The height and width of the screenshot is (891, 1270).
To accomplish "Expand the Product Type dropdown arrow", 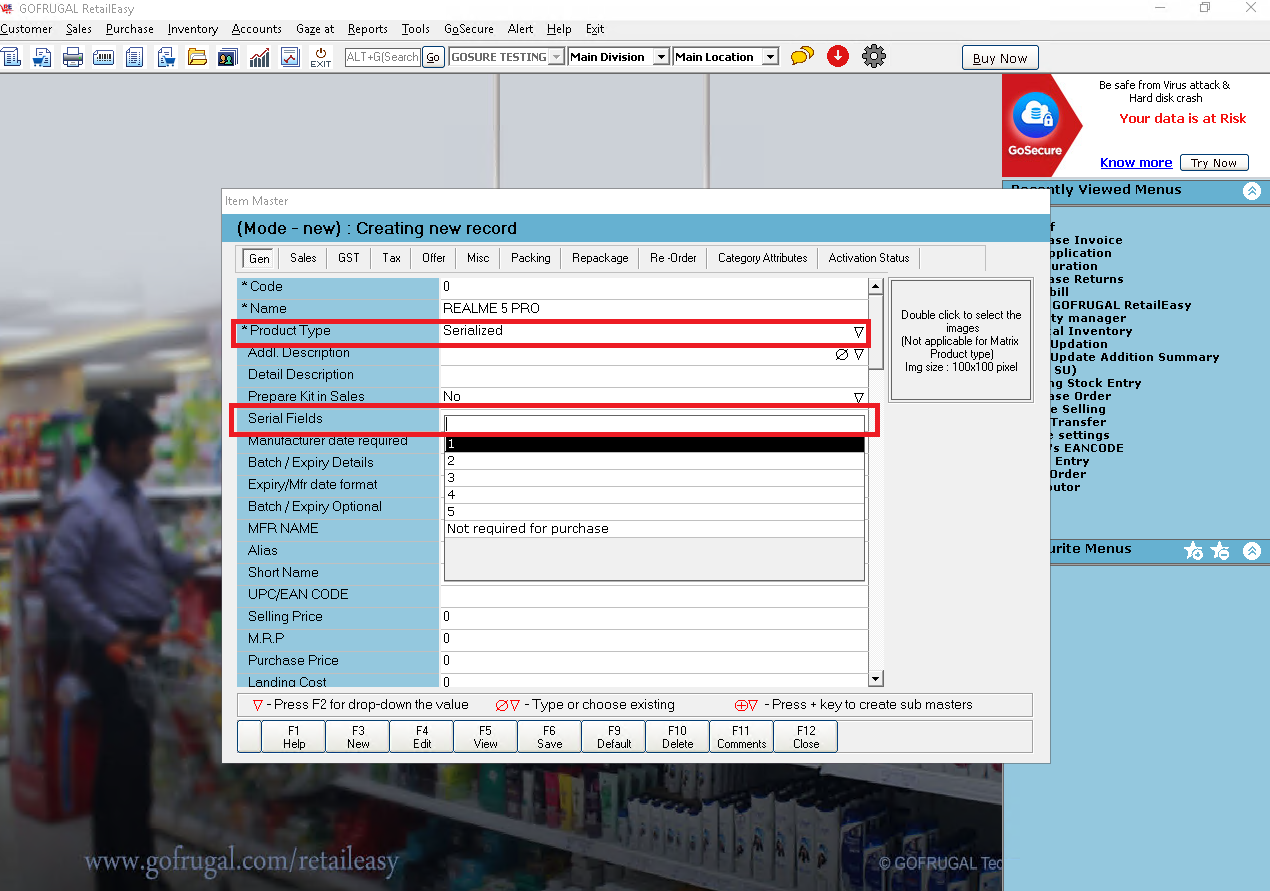I will [x=858, y=331].
